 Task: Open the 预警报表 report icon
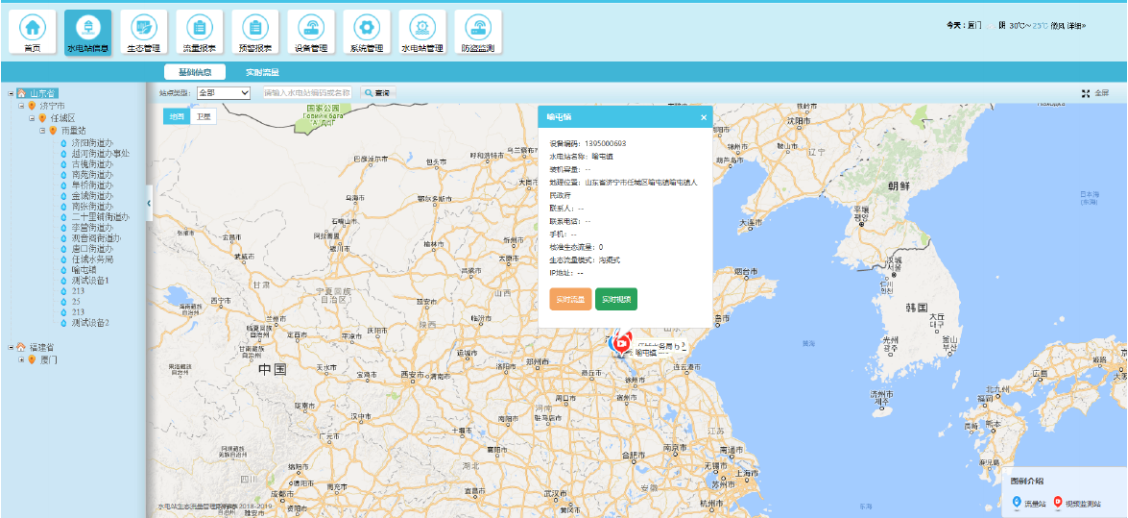[x=255, y=32]
